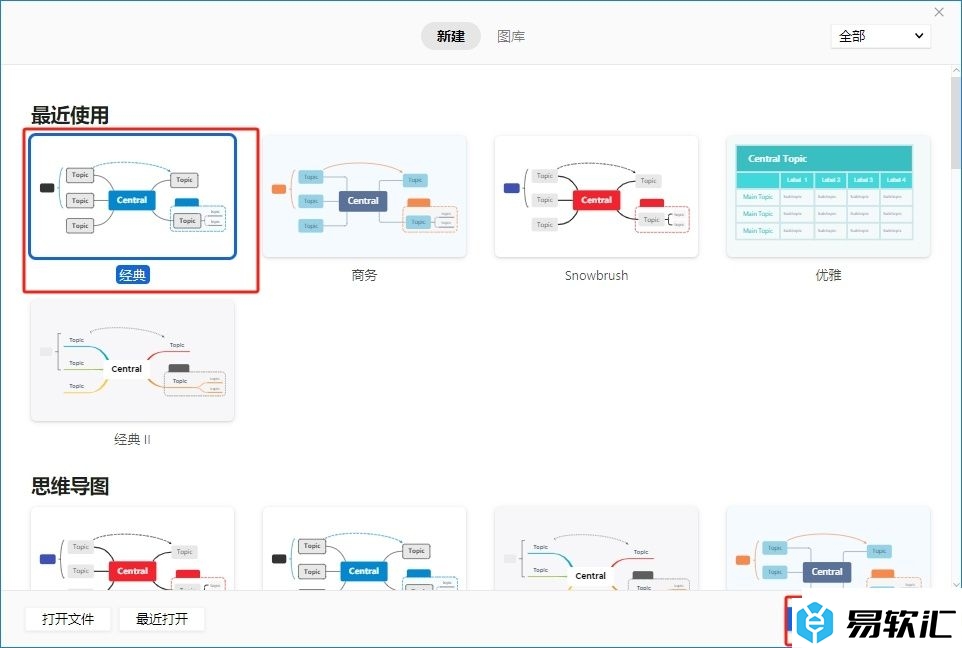The image size is (962, 648).
Task: Select blue Central mind map in 思维导图
Action: pos(364,549)
